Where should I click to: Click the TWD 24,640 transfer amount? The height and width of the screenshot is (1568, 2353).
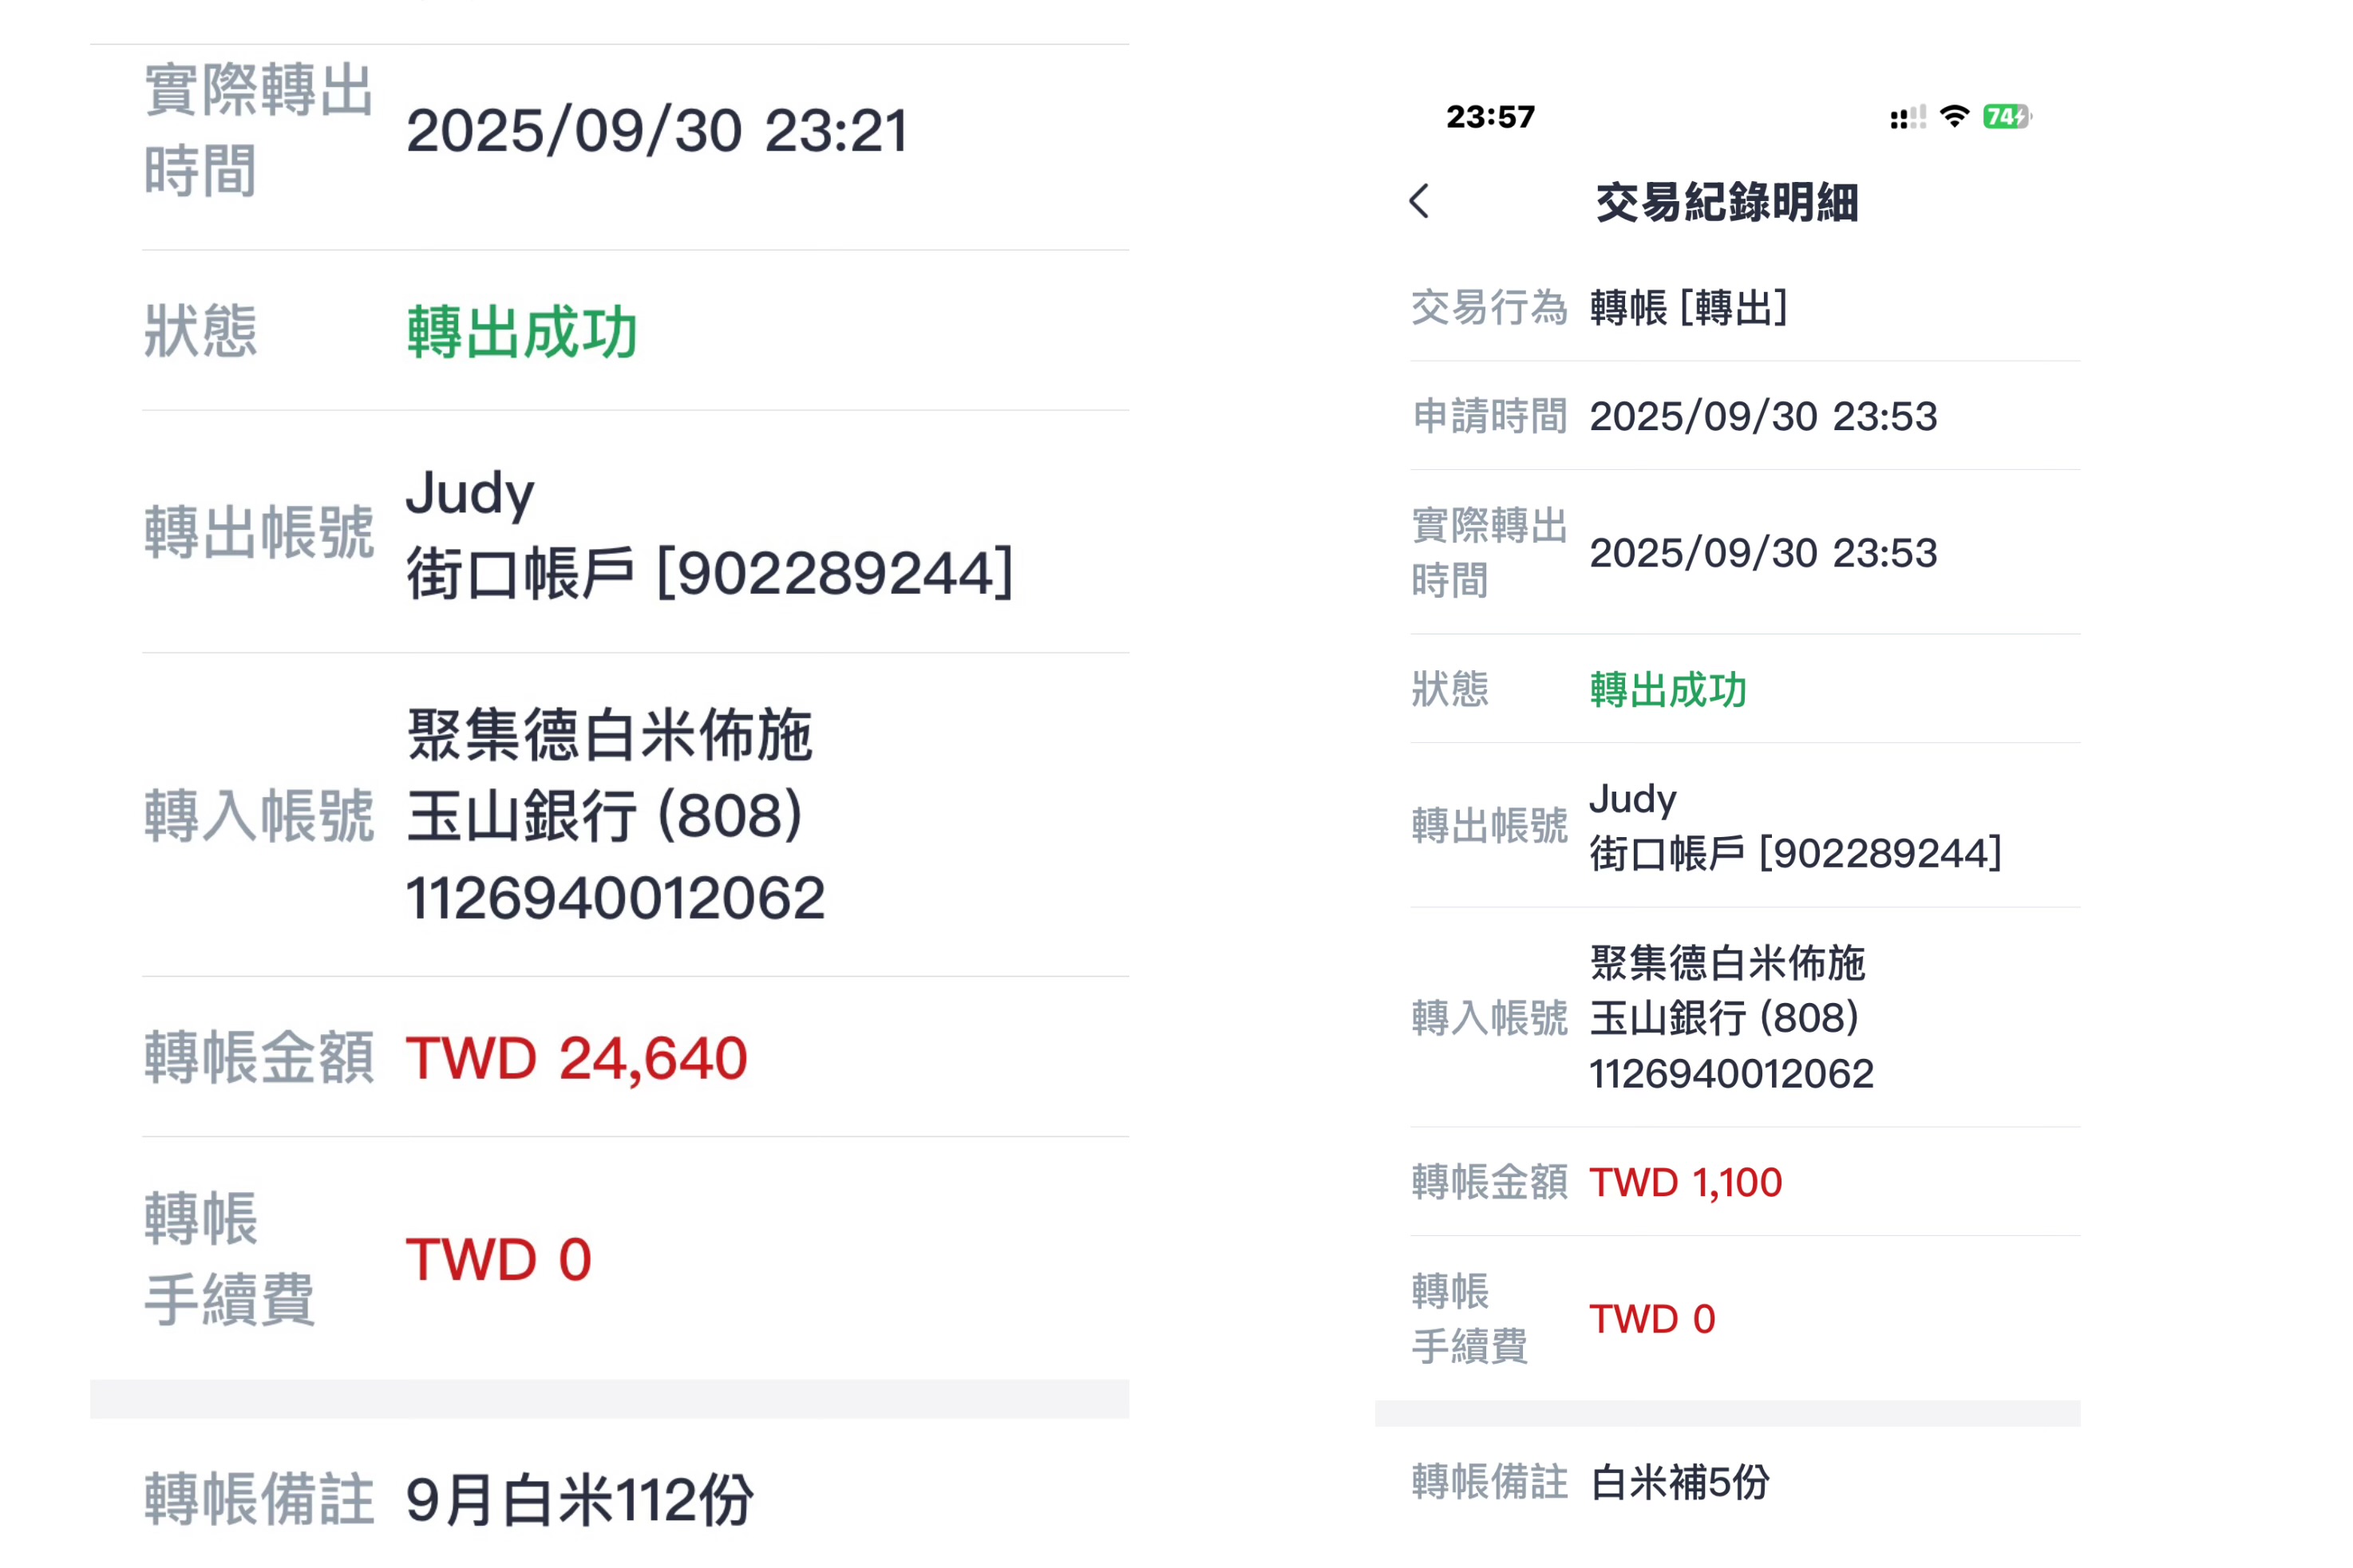click(x=576, y=1058)
